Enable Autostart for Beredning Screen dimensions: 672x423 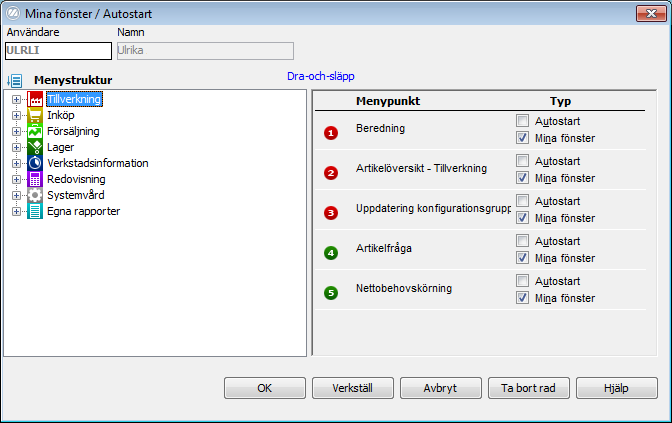[522, 120]
